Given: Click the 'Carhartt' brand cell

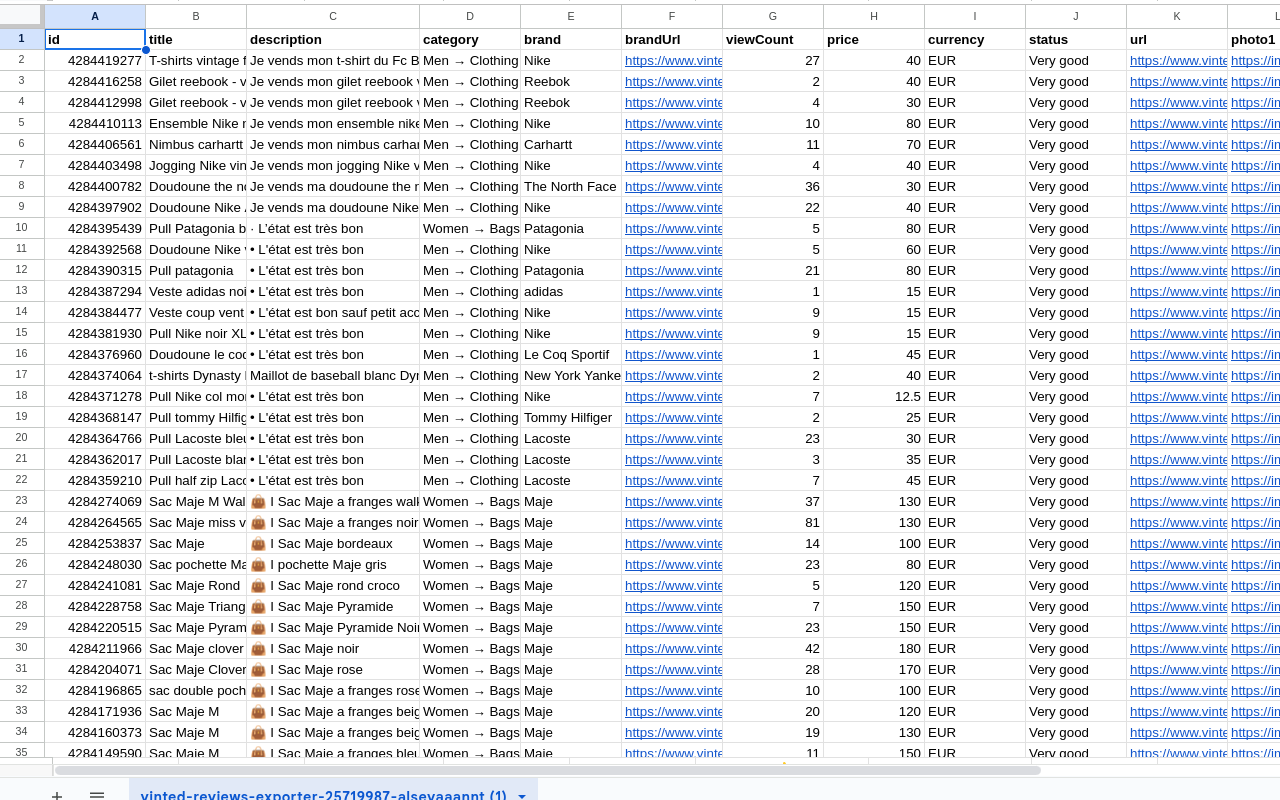Looking at the screenshot, I should pyautogui.click(x=571, y=144).
